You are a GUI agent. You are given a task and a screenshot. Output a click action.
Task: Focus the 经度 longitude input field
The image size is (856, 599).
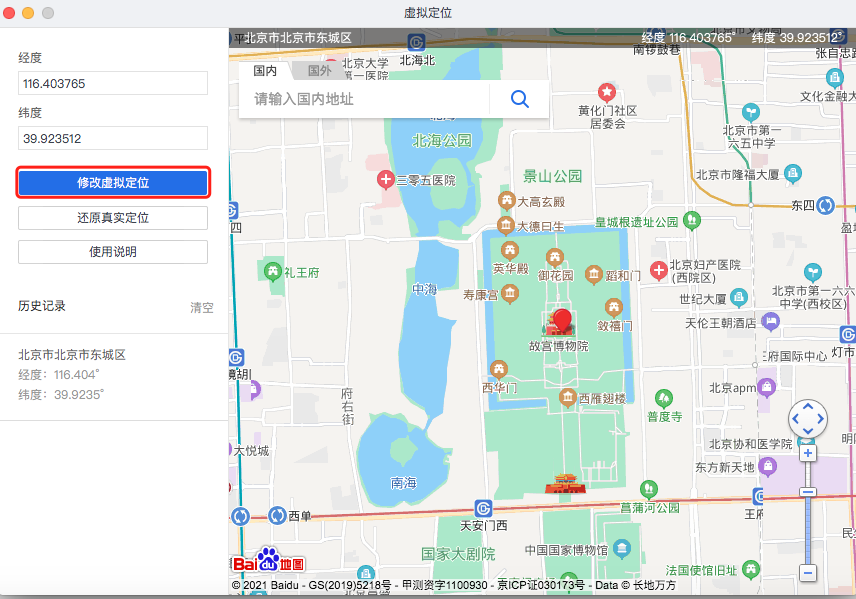113,84
